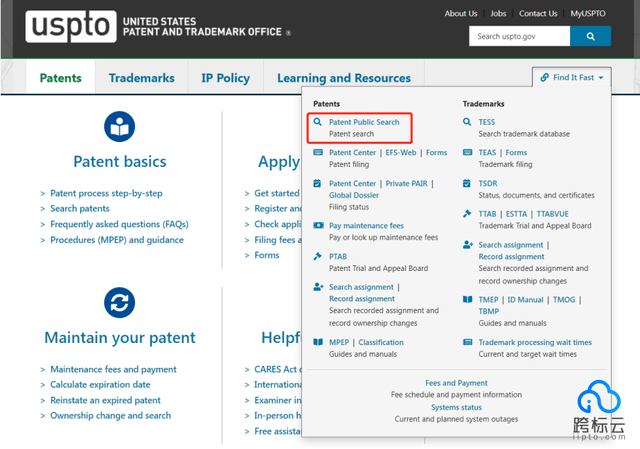The image size is (640, 449).
Task: Open Frequently asked questions (FAQs) link
Action: pos(119,224)
